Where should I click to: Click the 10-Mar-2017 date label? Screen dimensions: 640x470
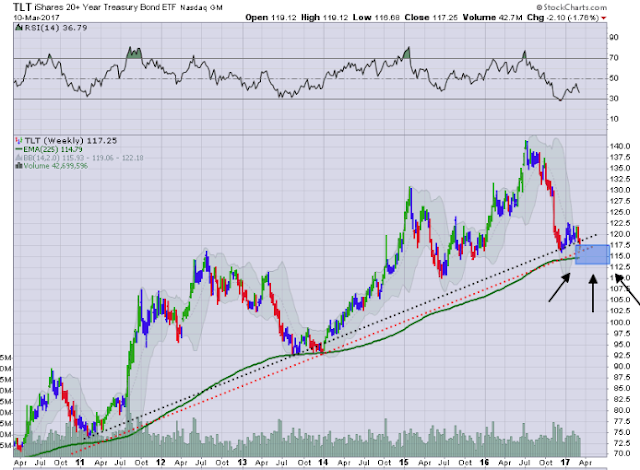[x=36, y=18]
